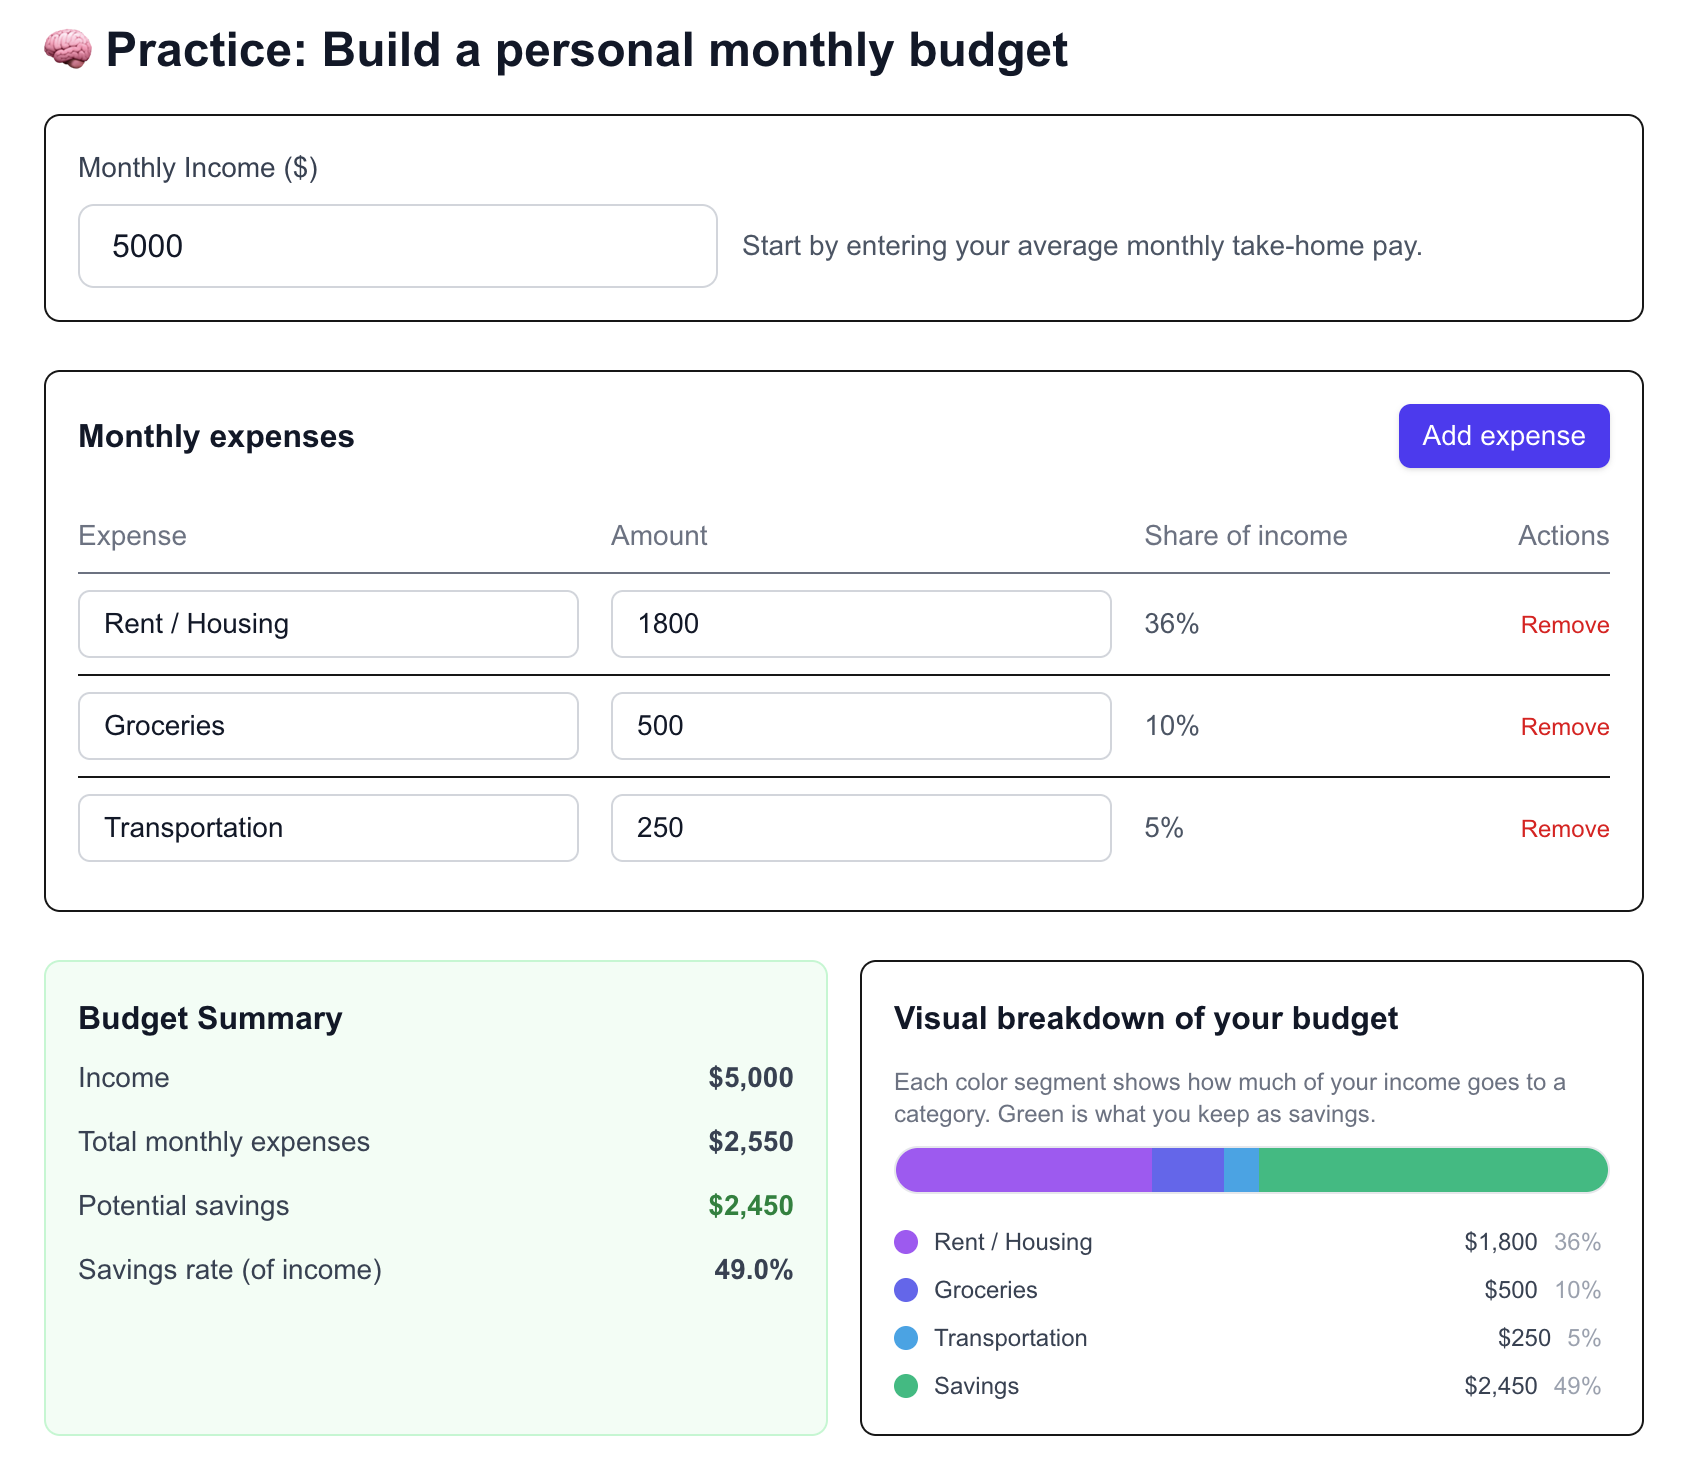Image resolution: width=1684 pixels, height=1464 pixels.
Task: Click the green Savings legend dot
Action: (x=906, y=1386)
